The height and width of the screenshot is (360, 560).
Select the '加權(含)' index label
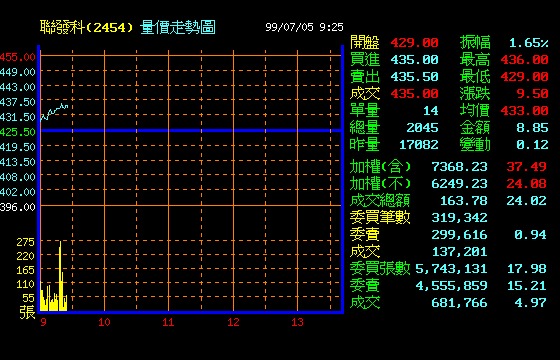pyautogui.click(x=380, y=167)
